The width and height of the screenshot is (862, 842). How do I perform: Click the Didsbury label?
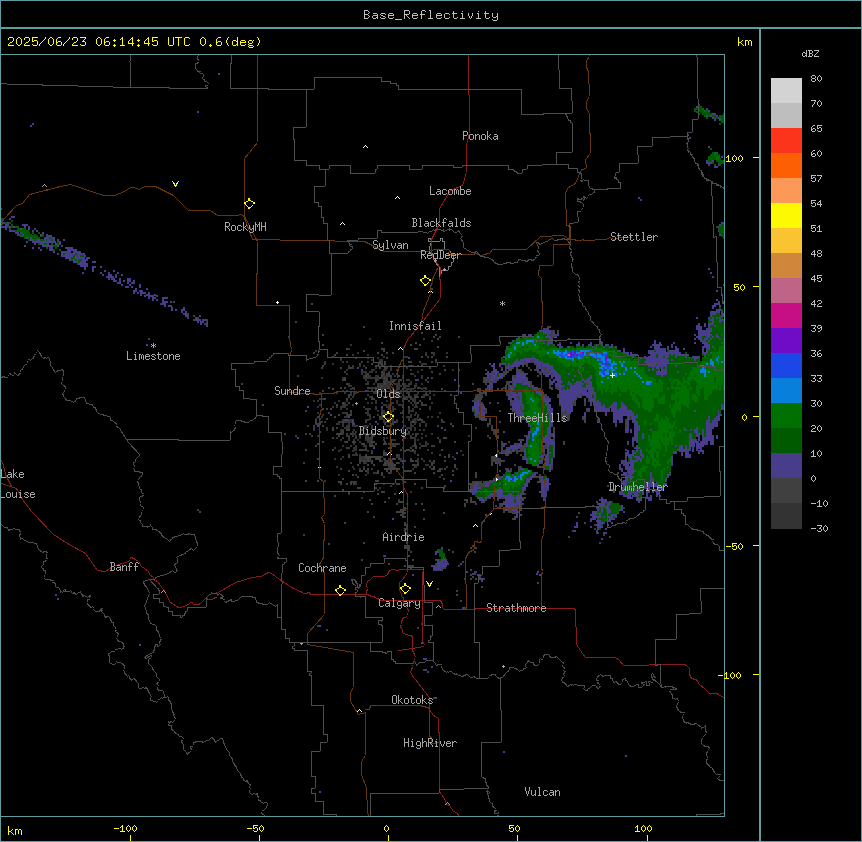point(383,431)
